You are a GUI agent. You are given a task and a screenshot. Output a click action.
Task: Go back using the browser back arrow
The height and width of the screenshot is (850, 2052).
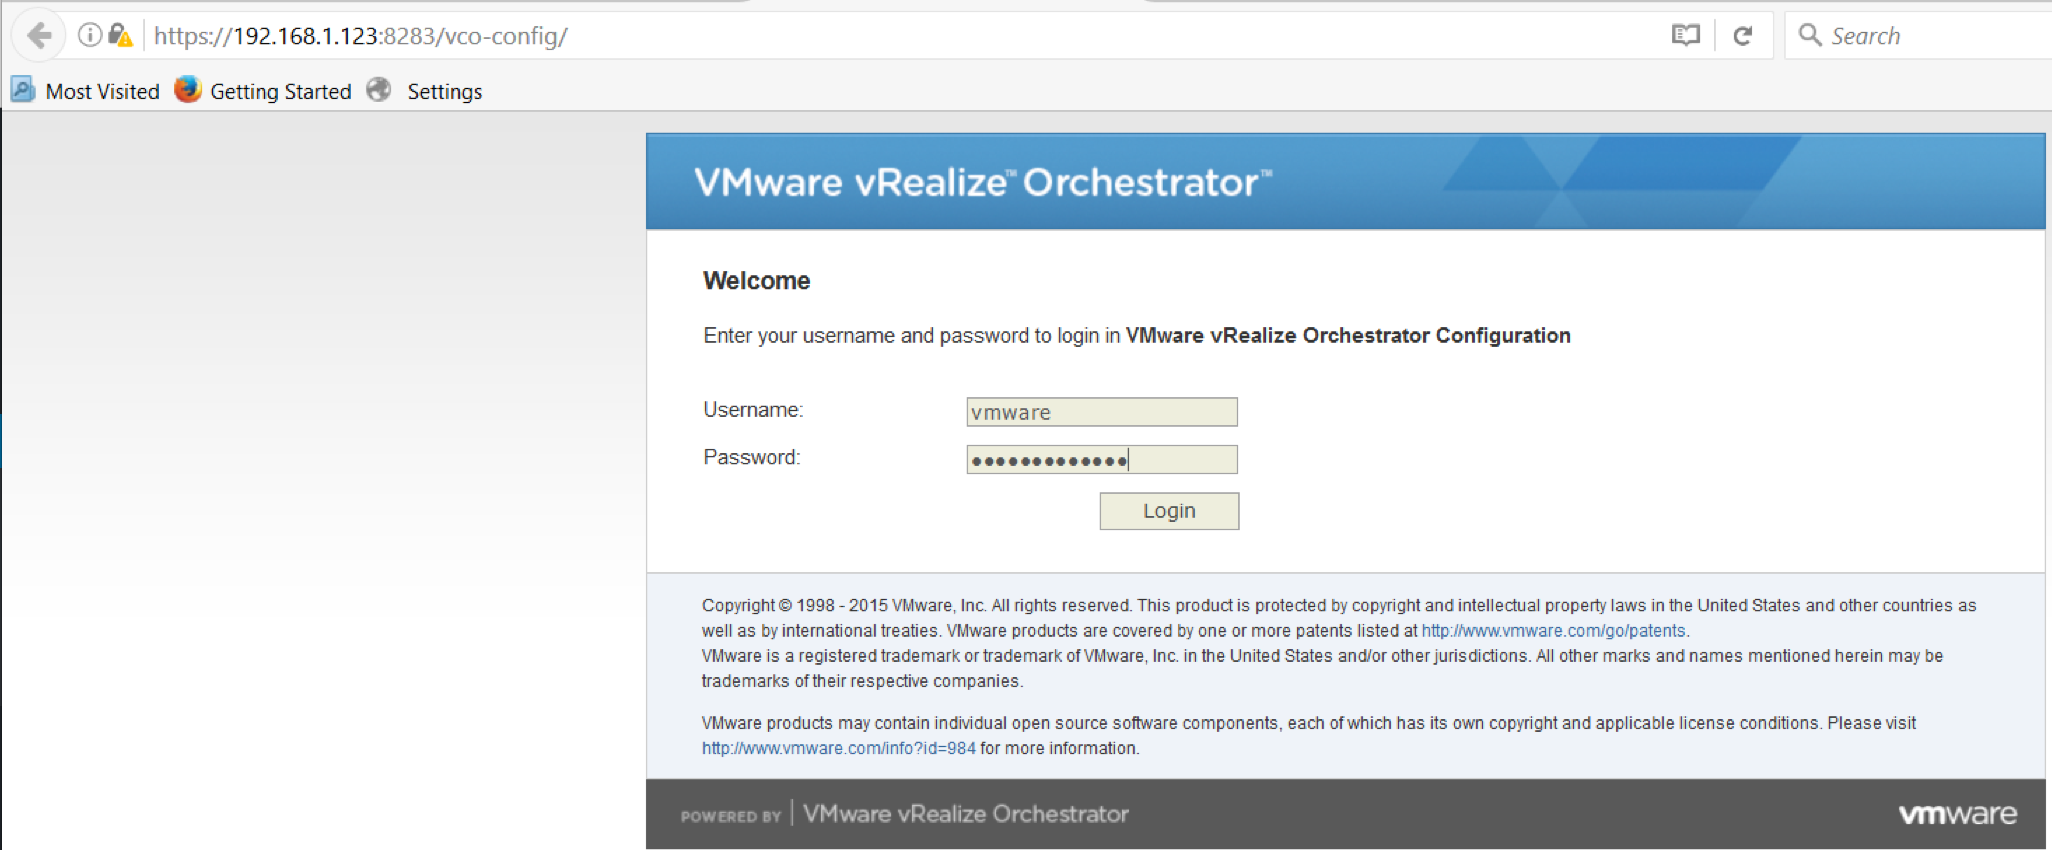click(39, 36)
